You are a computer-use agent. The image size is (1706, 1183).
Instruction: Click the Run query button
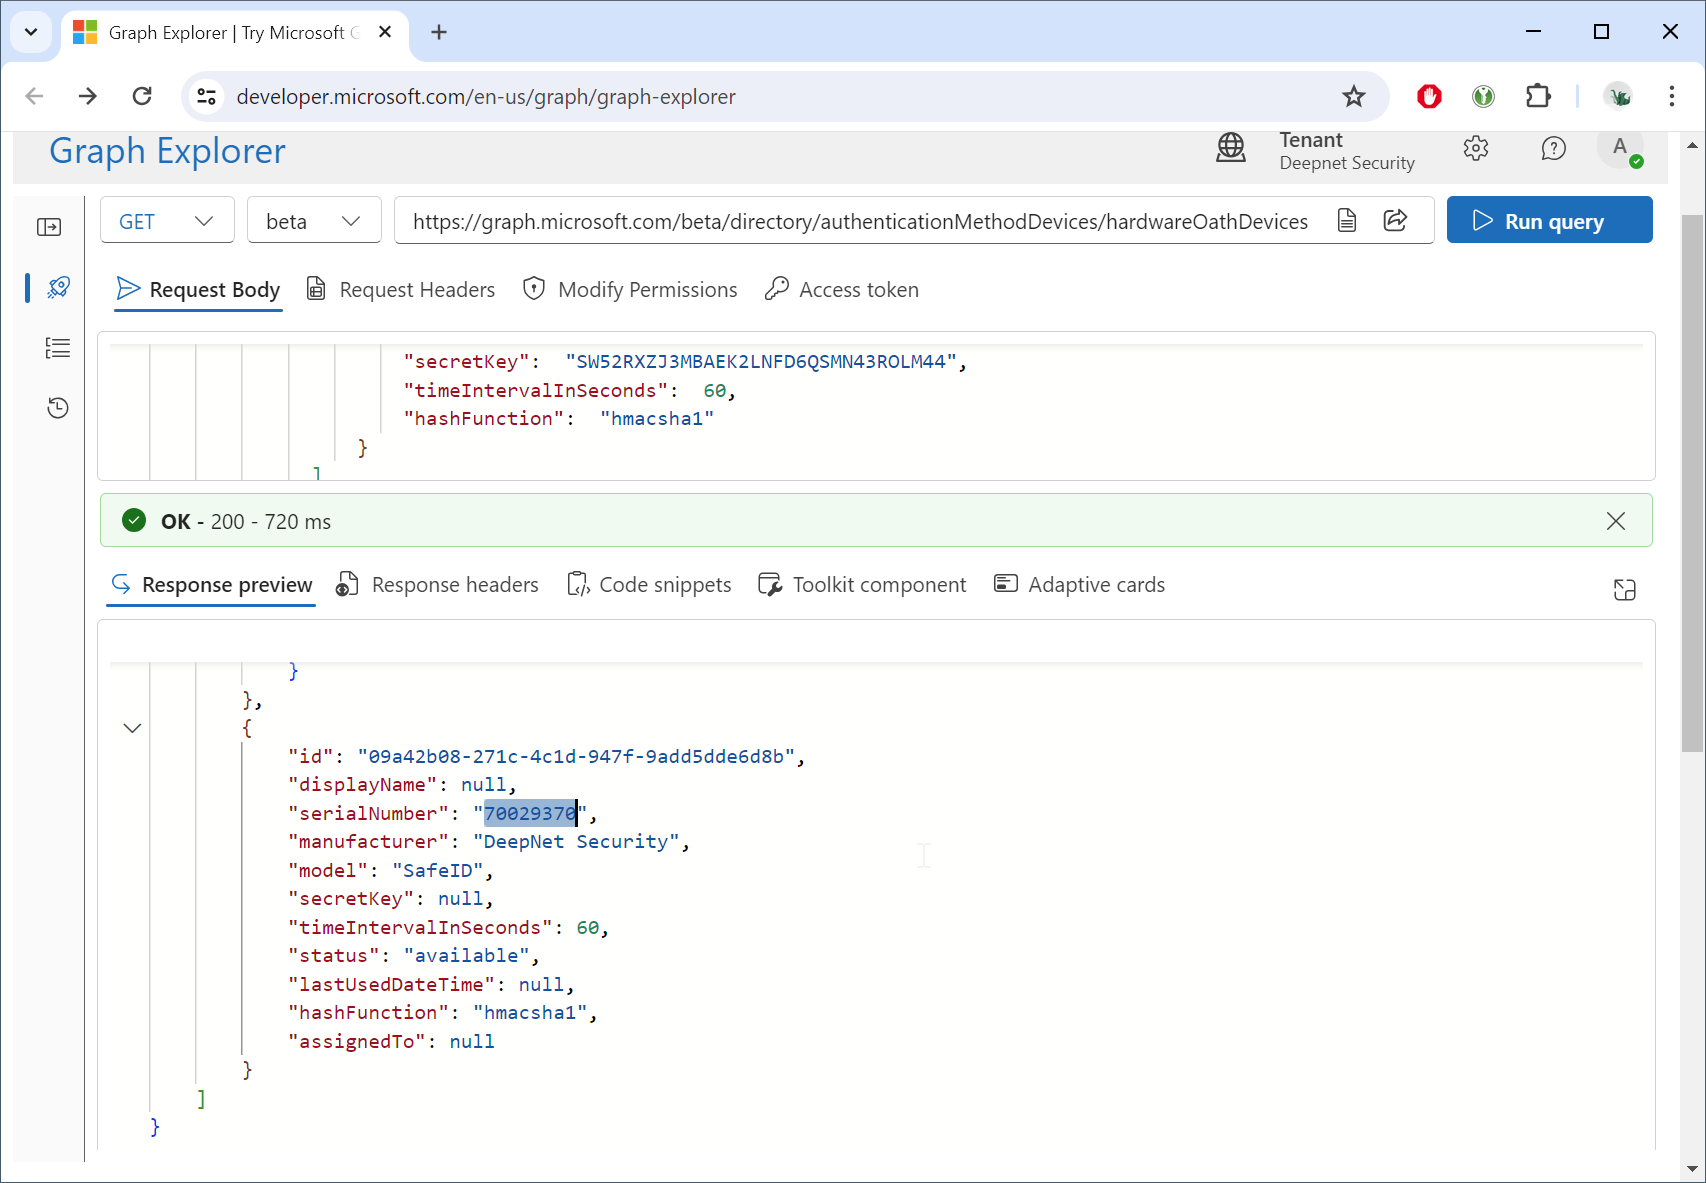click(1549, 221)
